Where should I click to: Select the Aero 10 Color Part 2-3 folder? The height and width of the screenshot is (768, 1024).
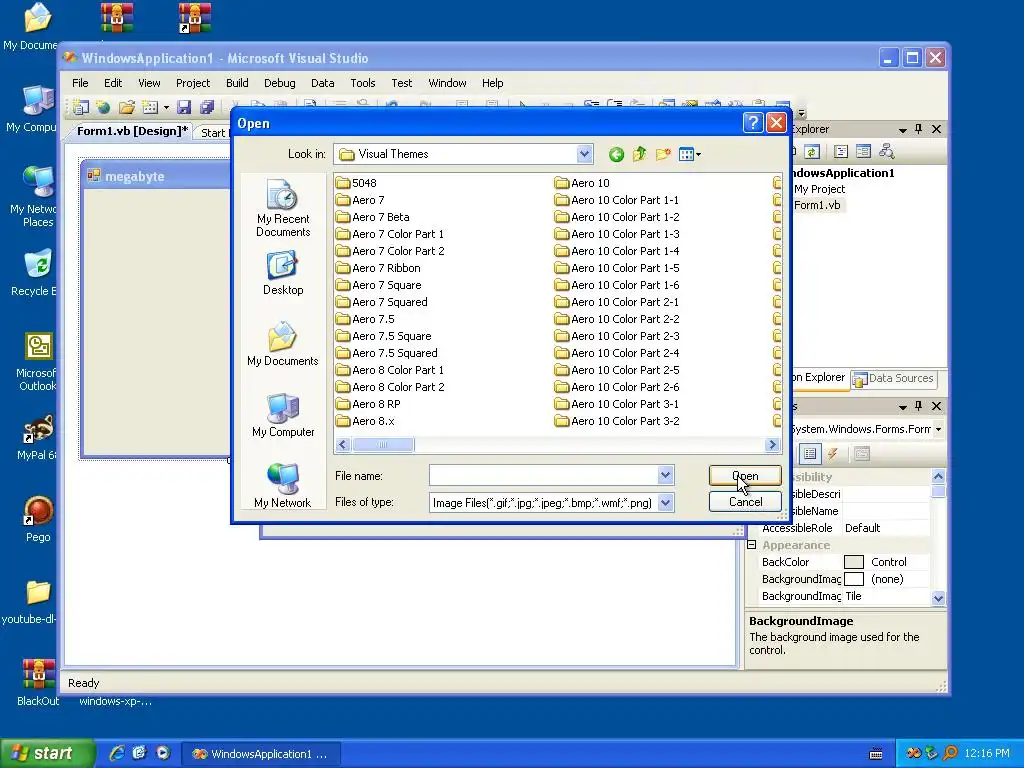(x=617, y=336)
